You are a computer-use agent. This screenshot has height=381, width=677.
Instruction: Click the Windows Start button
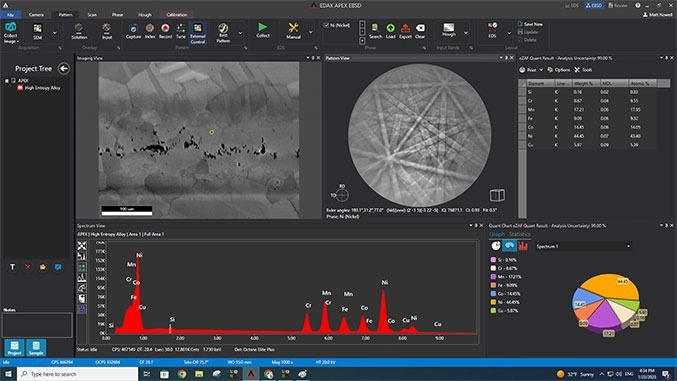(x=8, y=374)
